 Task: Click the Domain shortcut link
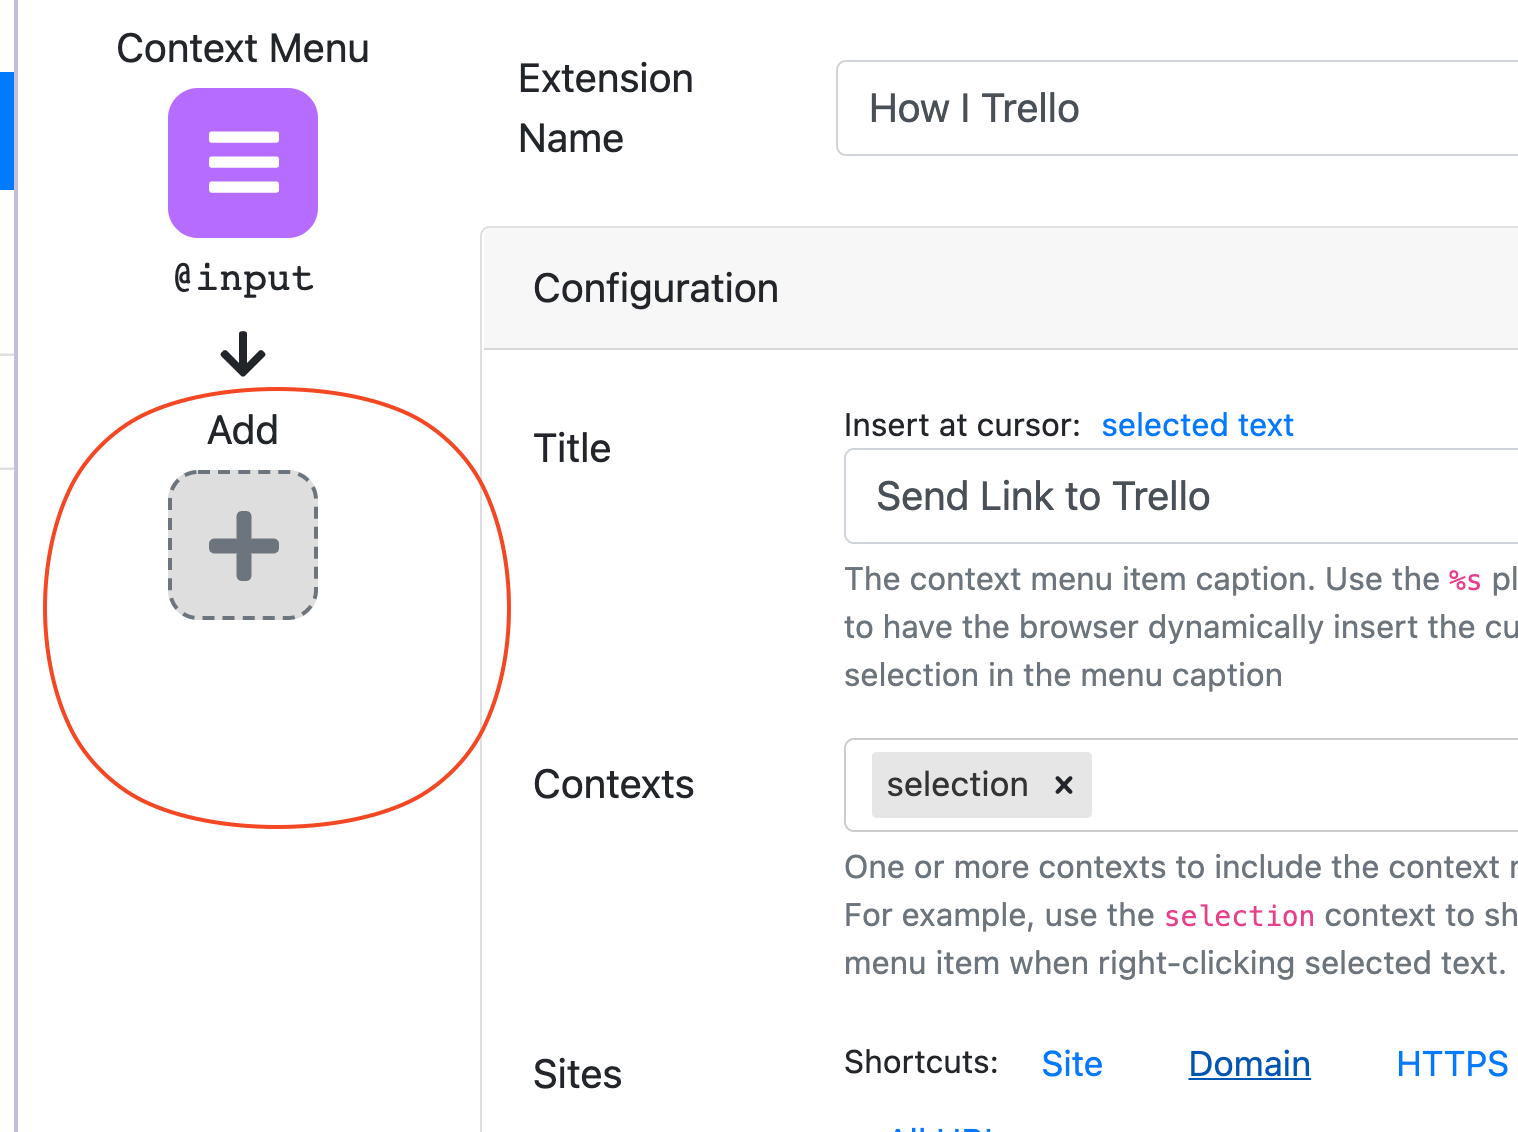(x=1248, y=1064)
